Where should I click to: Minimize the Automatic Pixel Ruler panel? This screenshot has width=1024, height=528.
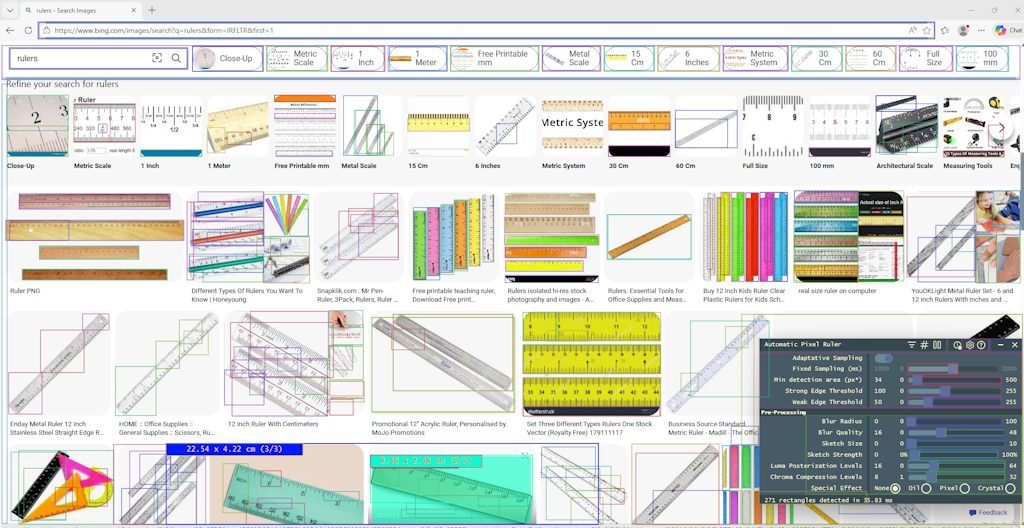click(1000, 345)
